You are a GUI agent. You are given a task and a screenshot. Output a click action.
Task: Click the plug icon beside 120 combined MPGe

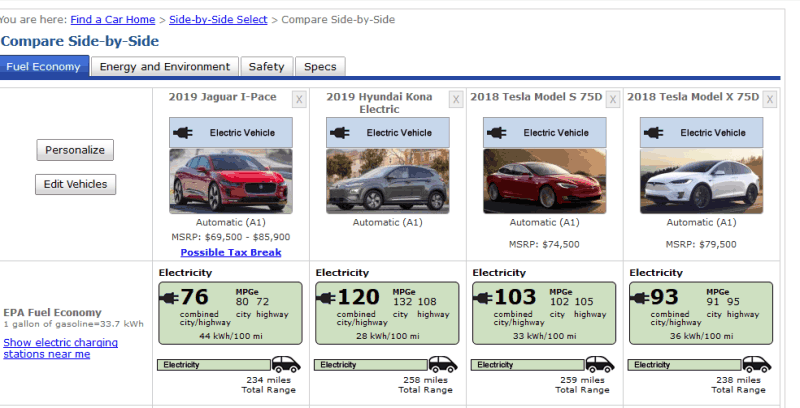click(x=326, y=298)
